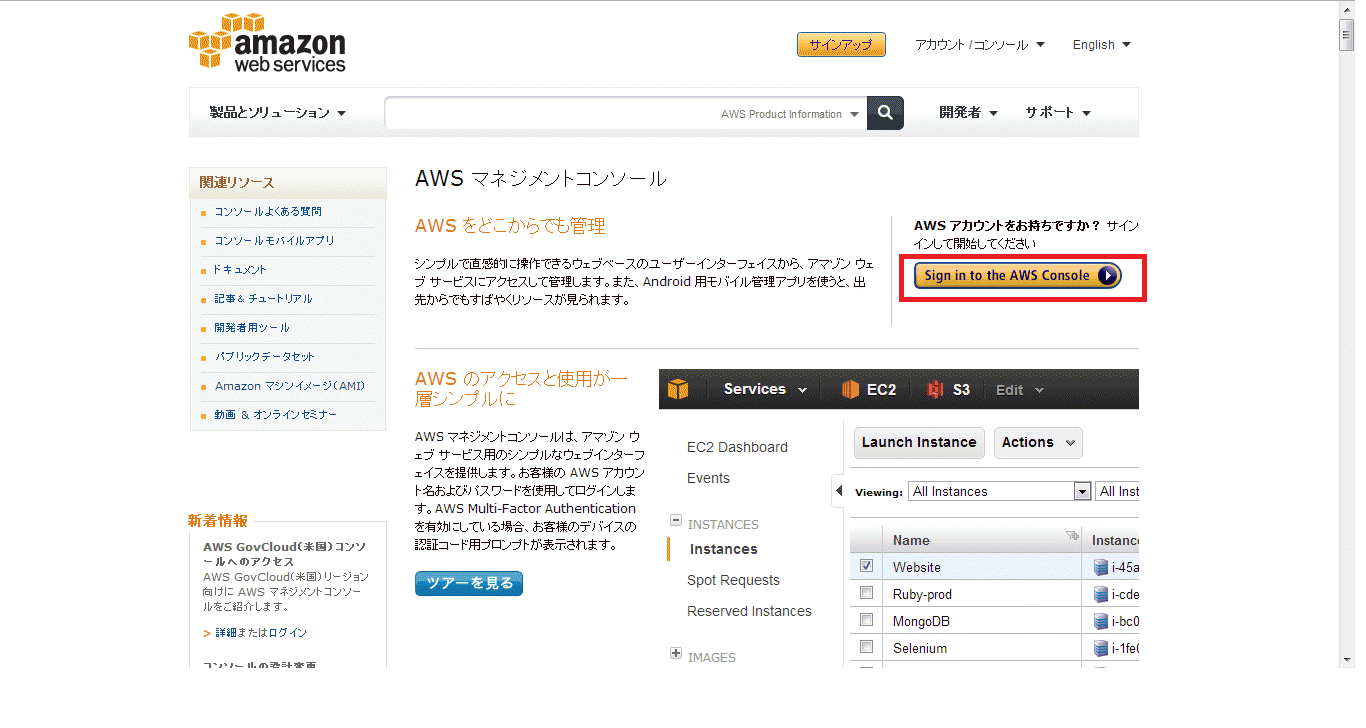This screenshot has width=1366, height=728.
Task: Open the Services dropdown in console
Action: 765,389
